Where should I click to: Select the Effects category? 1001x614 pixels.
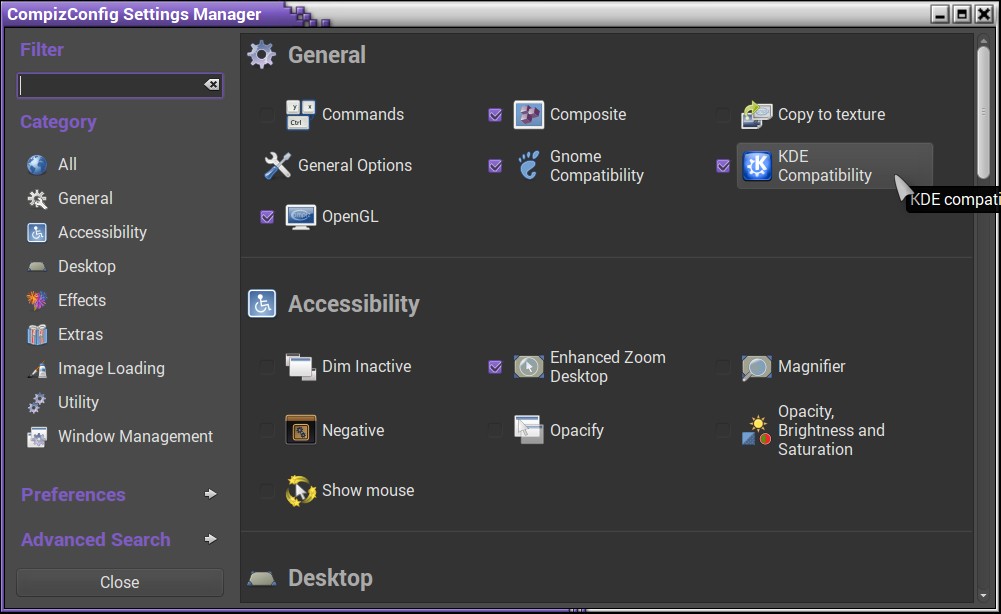tap(81, 300)
